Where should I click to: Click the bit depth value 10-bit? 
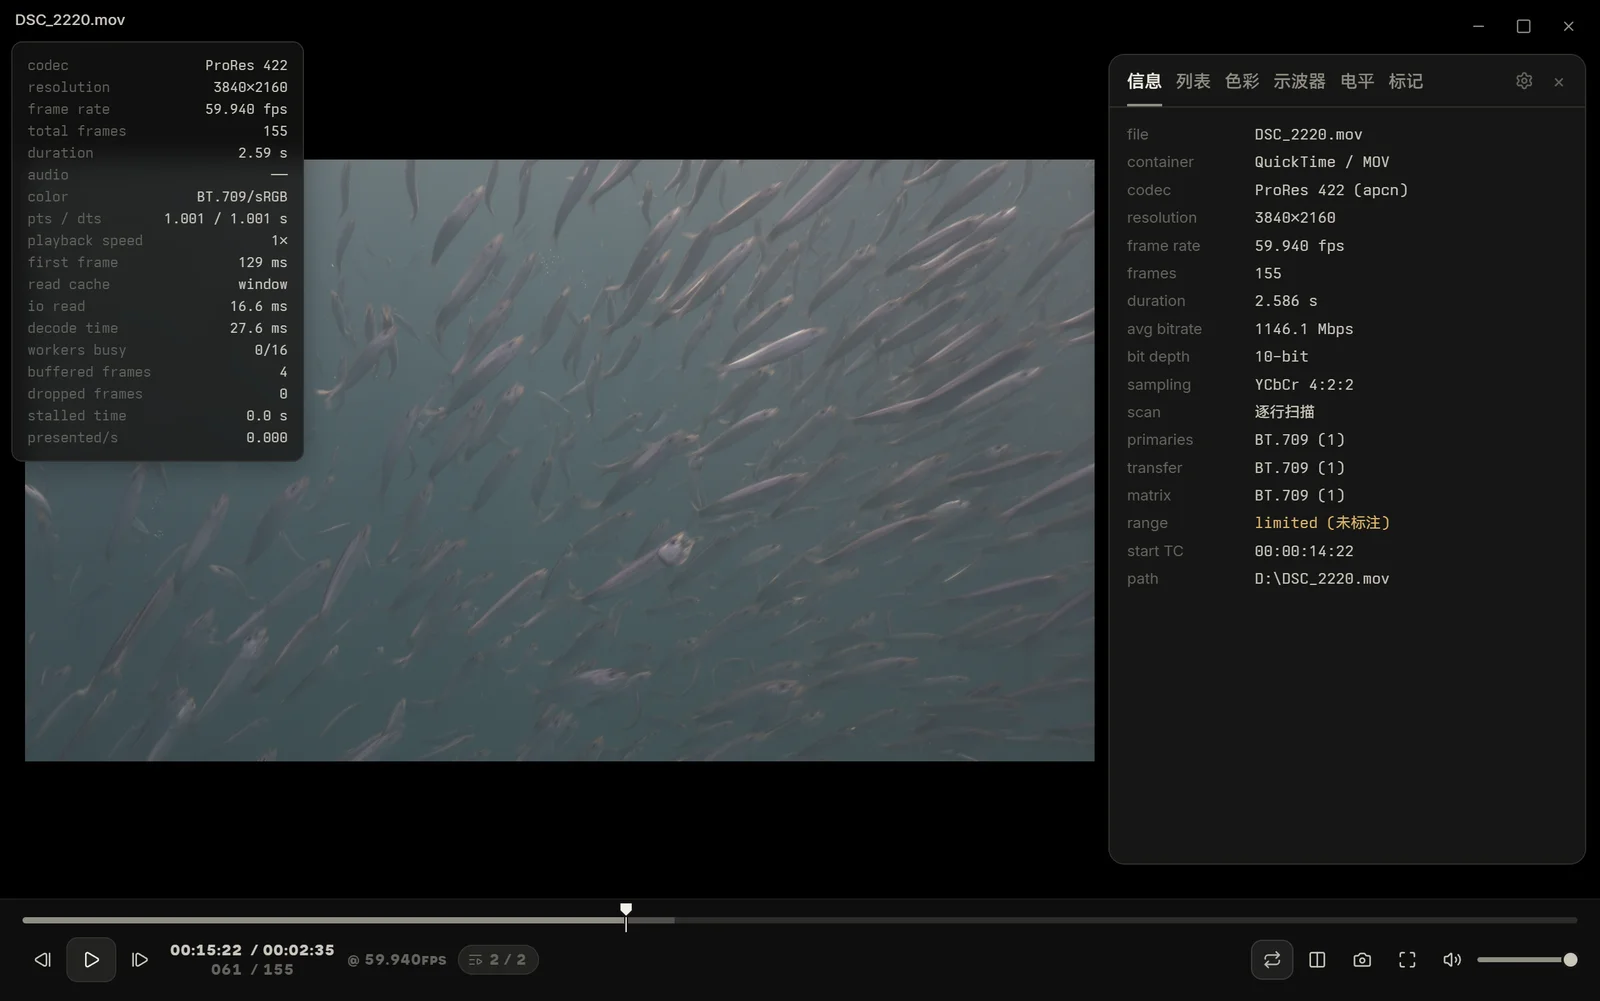click(x=1282, y=357)
